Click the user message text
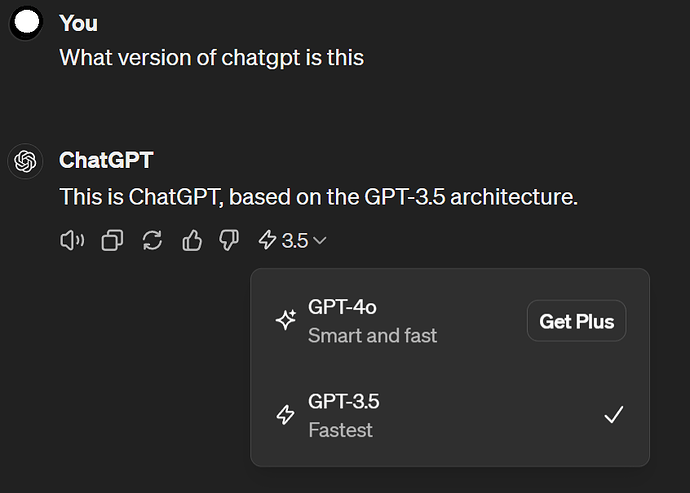Screen dimensions: 690x493 [x=212, y=58]
